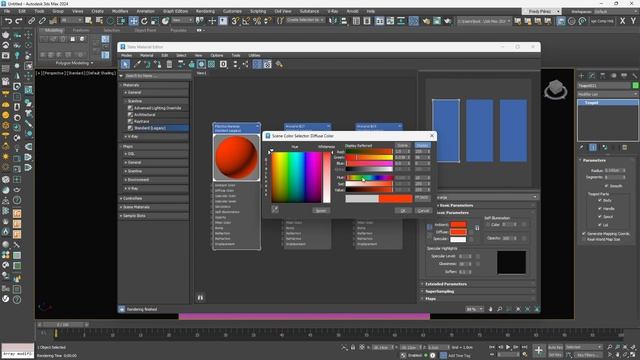Image resolution: width=640 pixels, height=360 pixels.
Task: Uncheck the Body teapot part
Action: click(600, 200)
